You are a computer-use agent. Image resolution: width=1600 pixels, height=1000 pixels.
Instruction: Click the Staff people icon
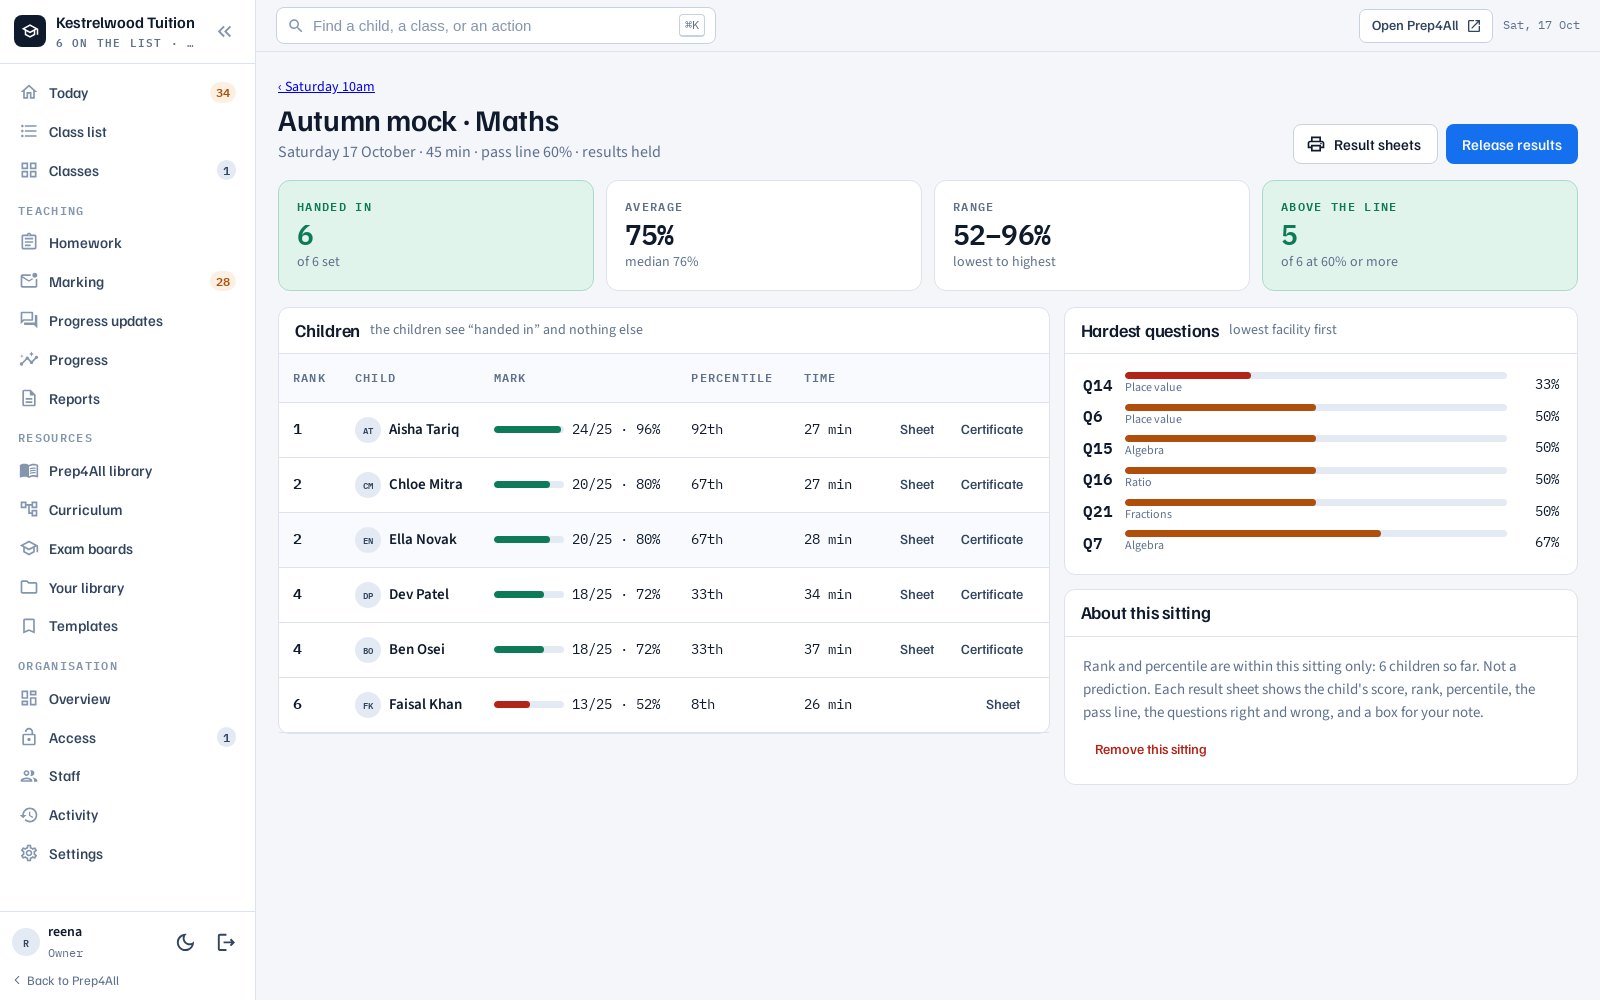(x=29, y=776)
